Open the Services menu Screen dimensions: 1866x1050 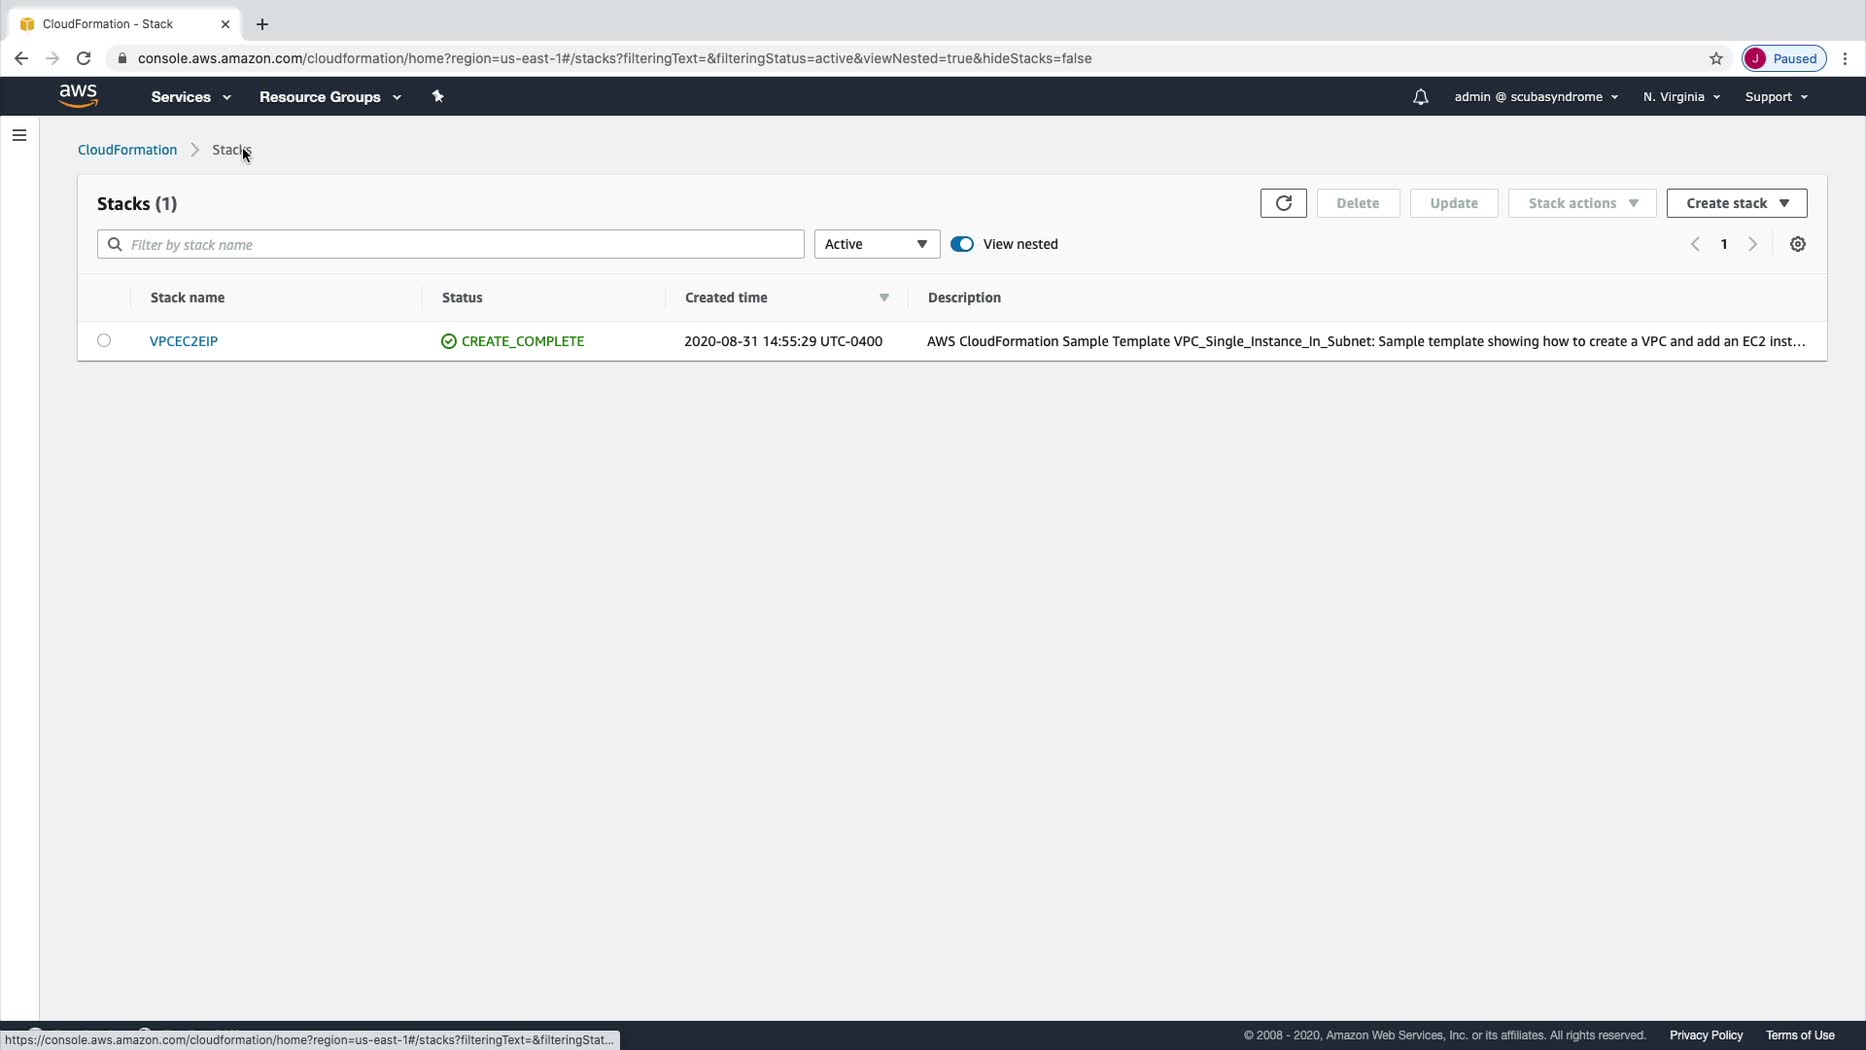[x=191, y=97]
